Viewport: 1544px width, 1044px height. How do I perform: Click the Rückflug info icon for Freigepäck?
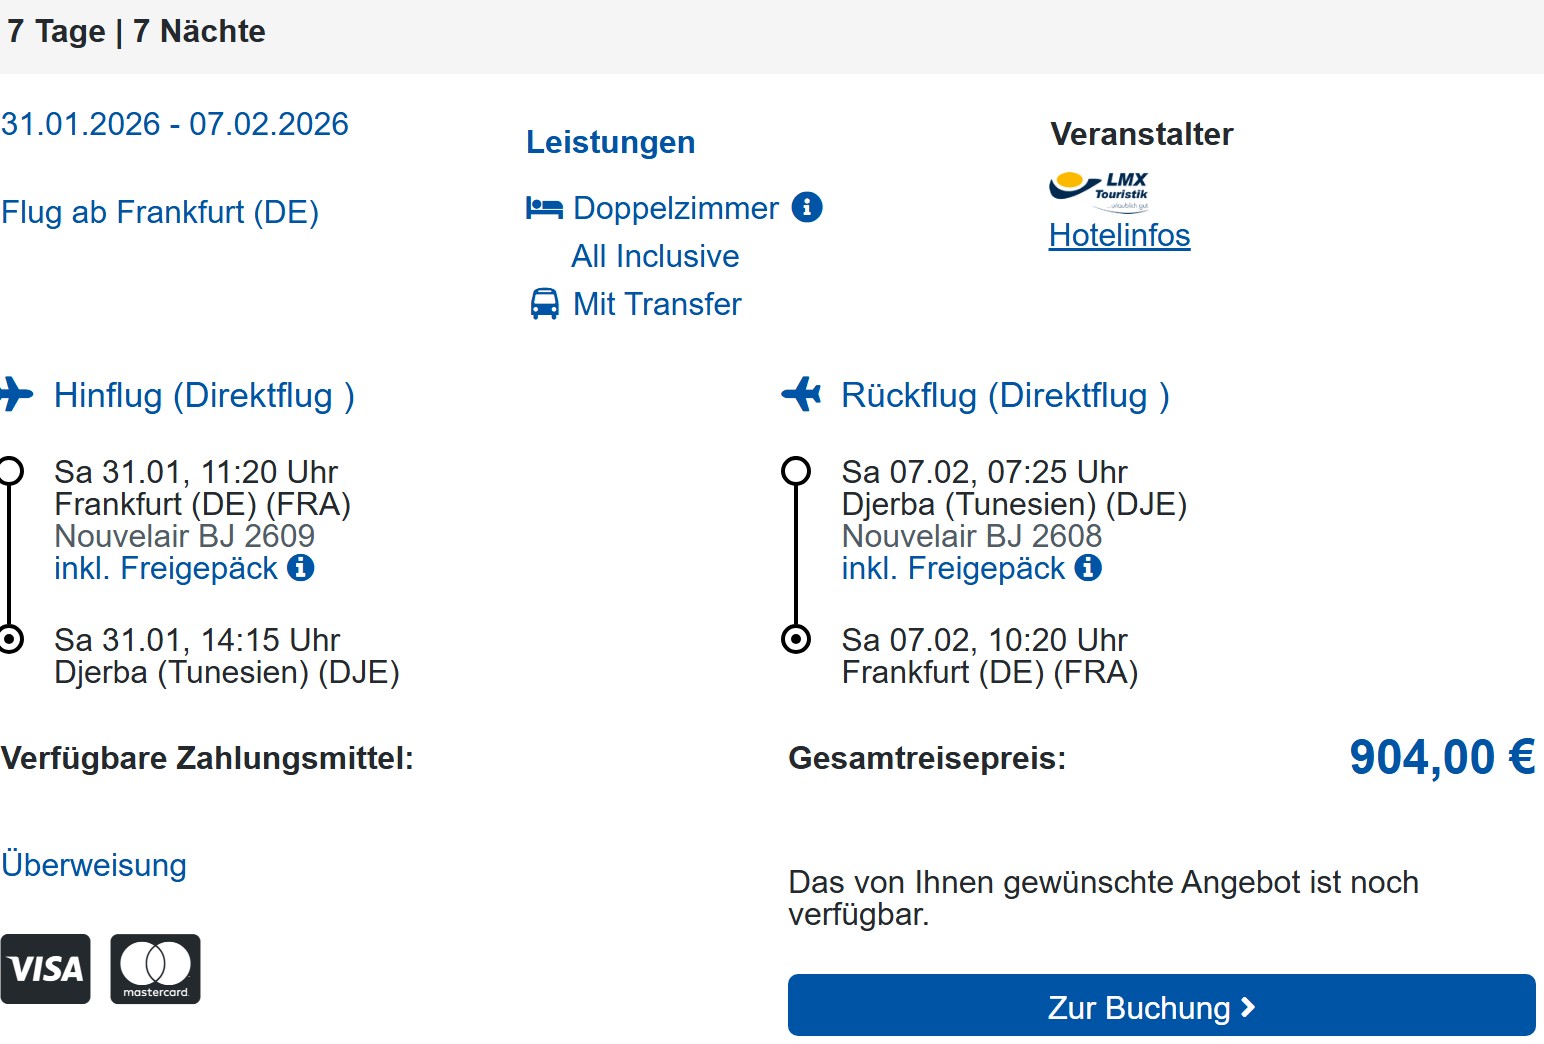[1088, 568]
